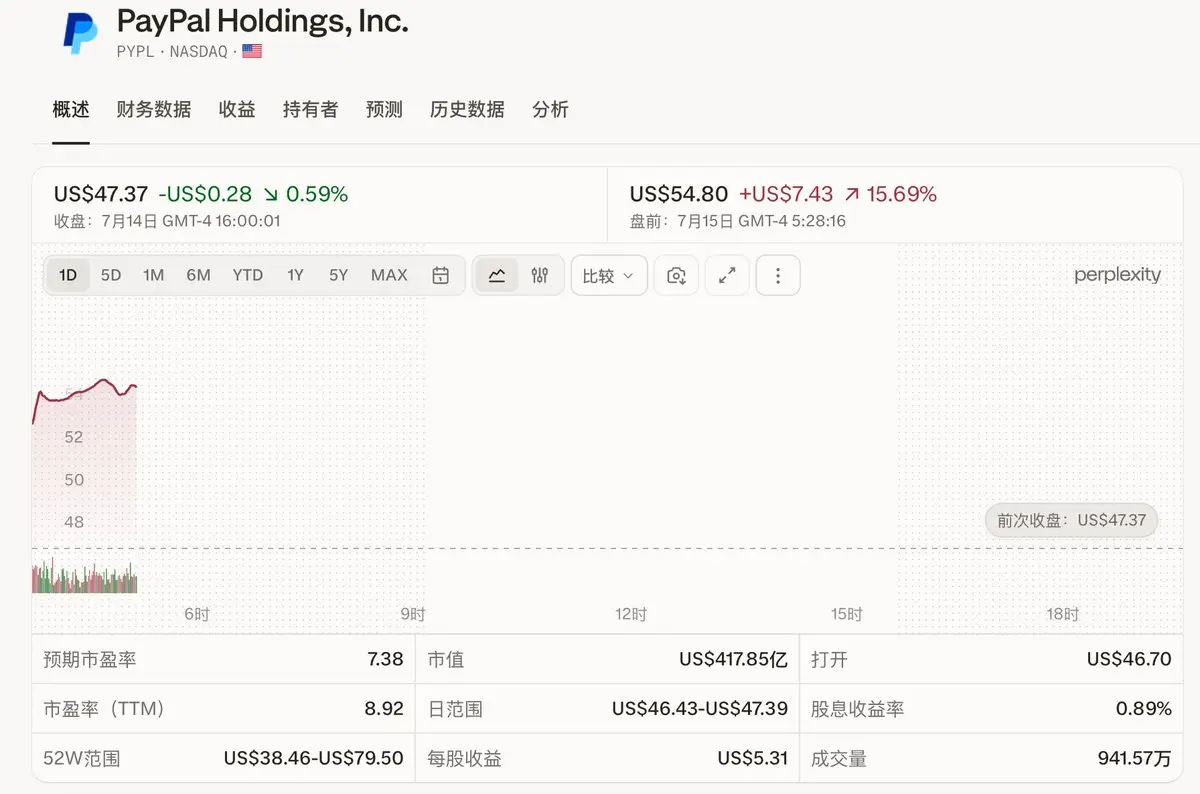
Task: Select the line chart view icon
Action: click(497, 275)
